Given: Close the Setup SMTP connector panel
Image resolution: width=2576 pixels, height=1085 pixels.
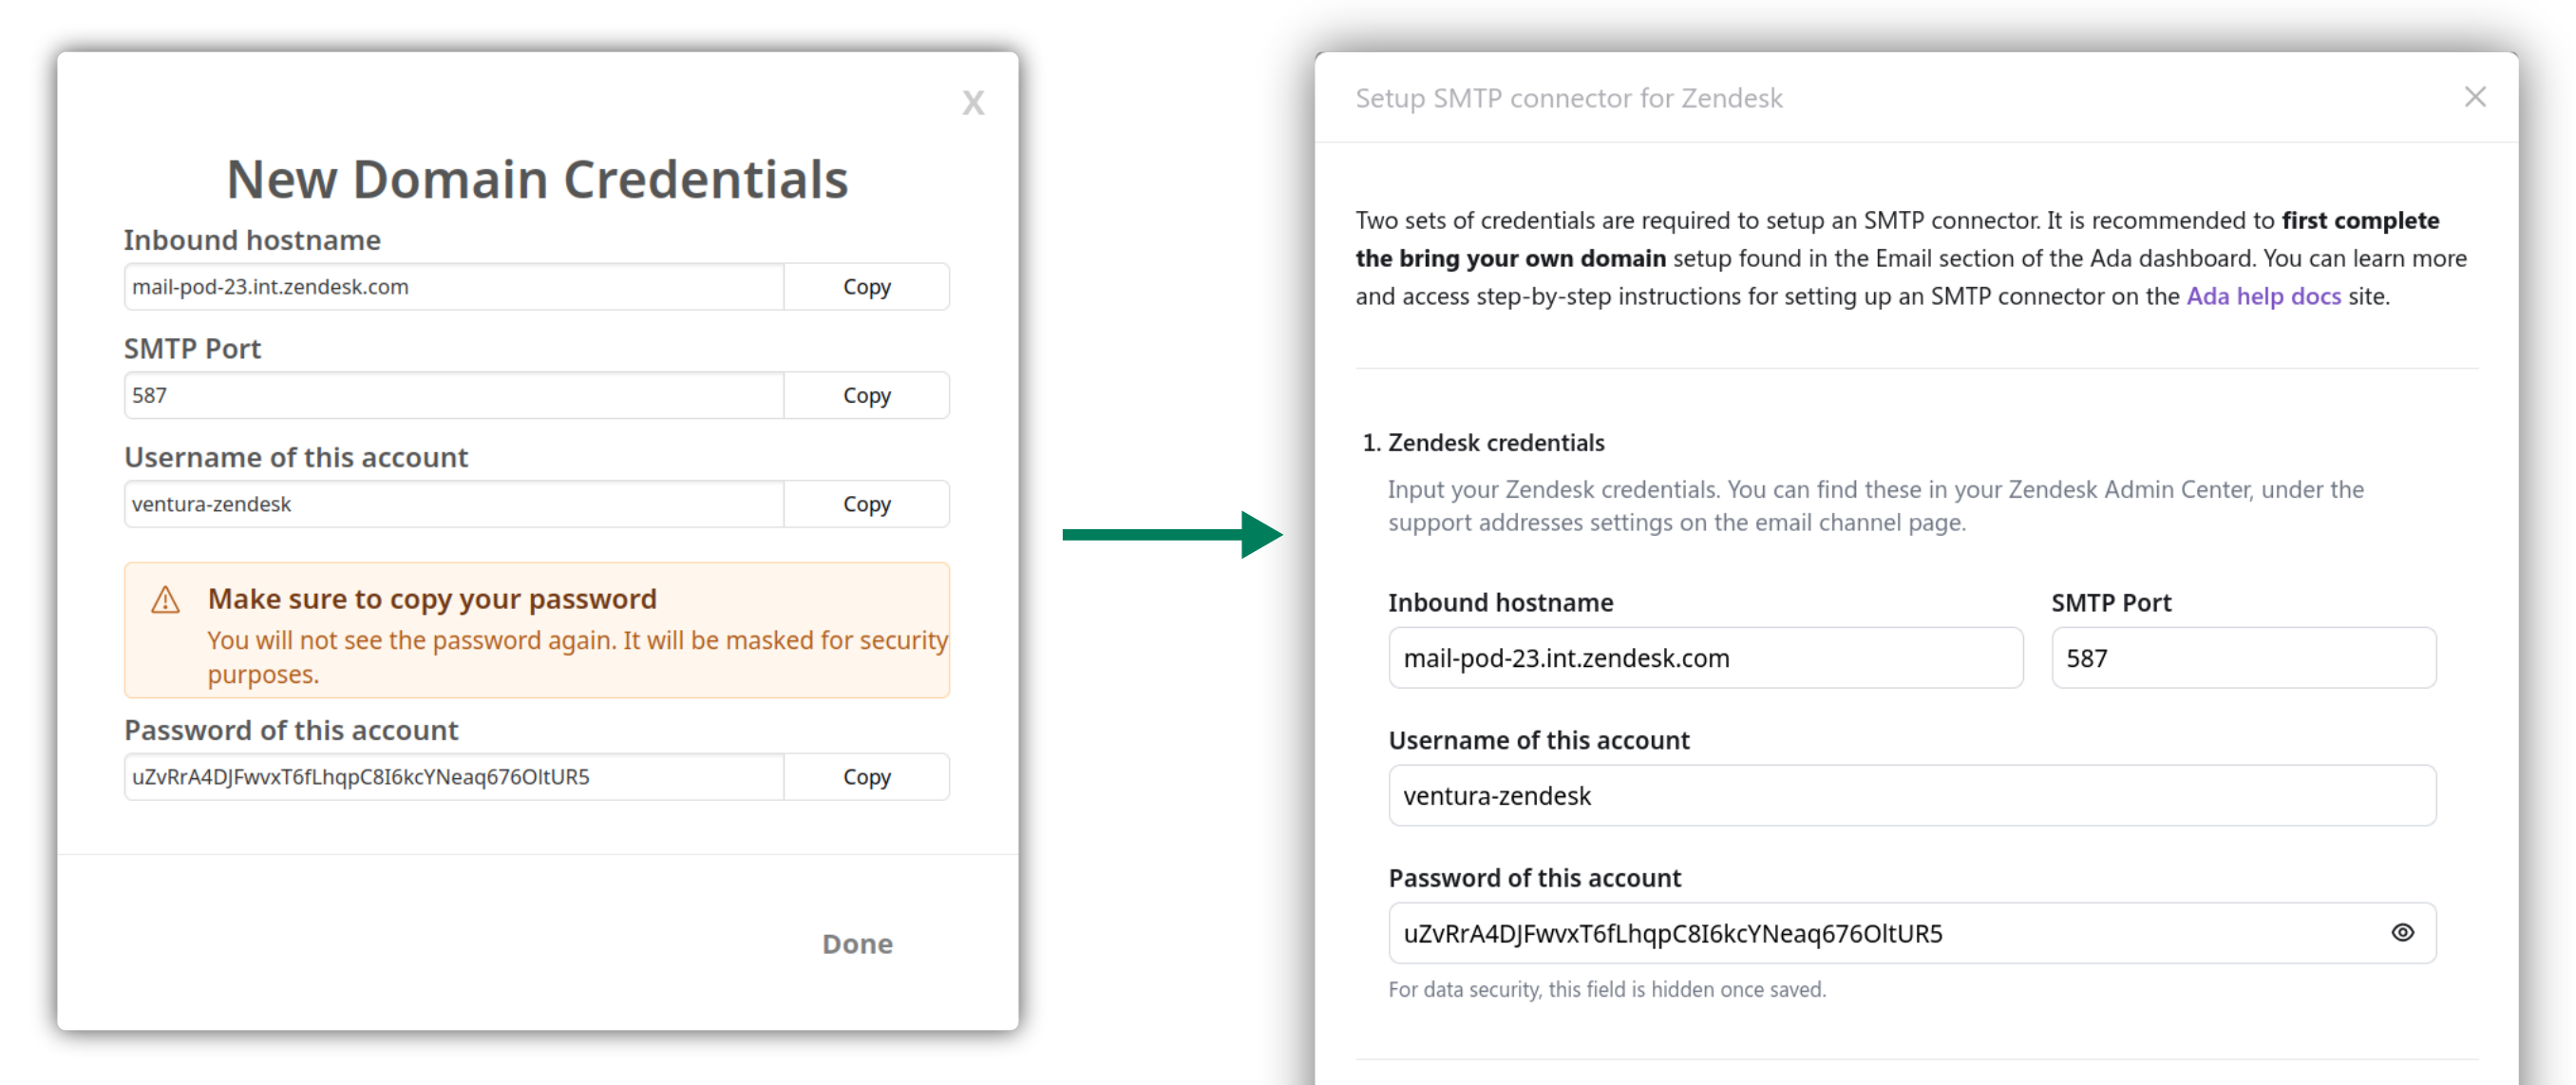Looking at the screenshot, I should (2474, 97).
